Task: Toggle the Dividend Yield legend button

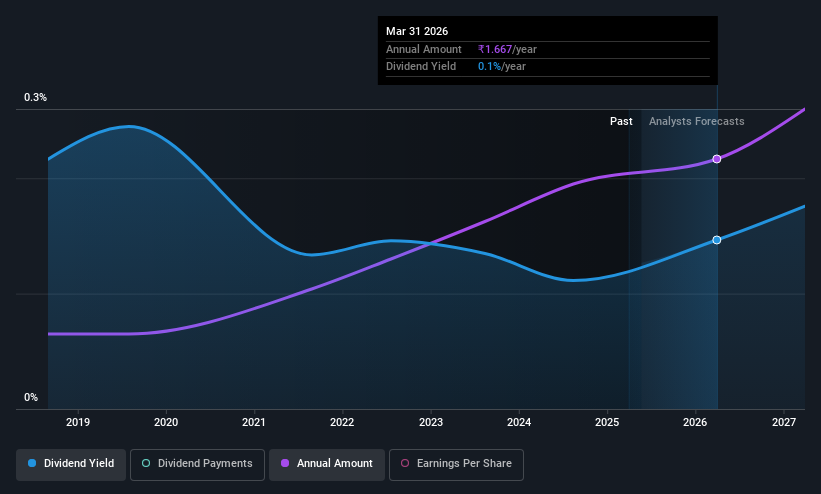Action: pos(71,464)
